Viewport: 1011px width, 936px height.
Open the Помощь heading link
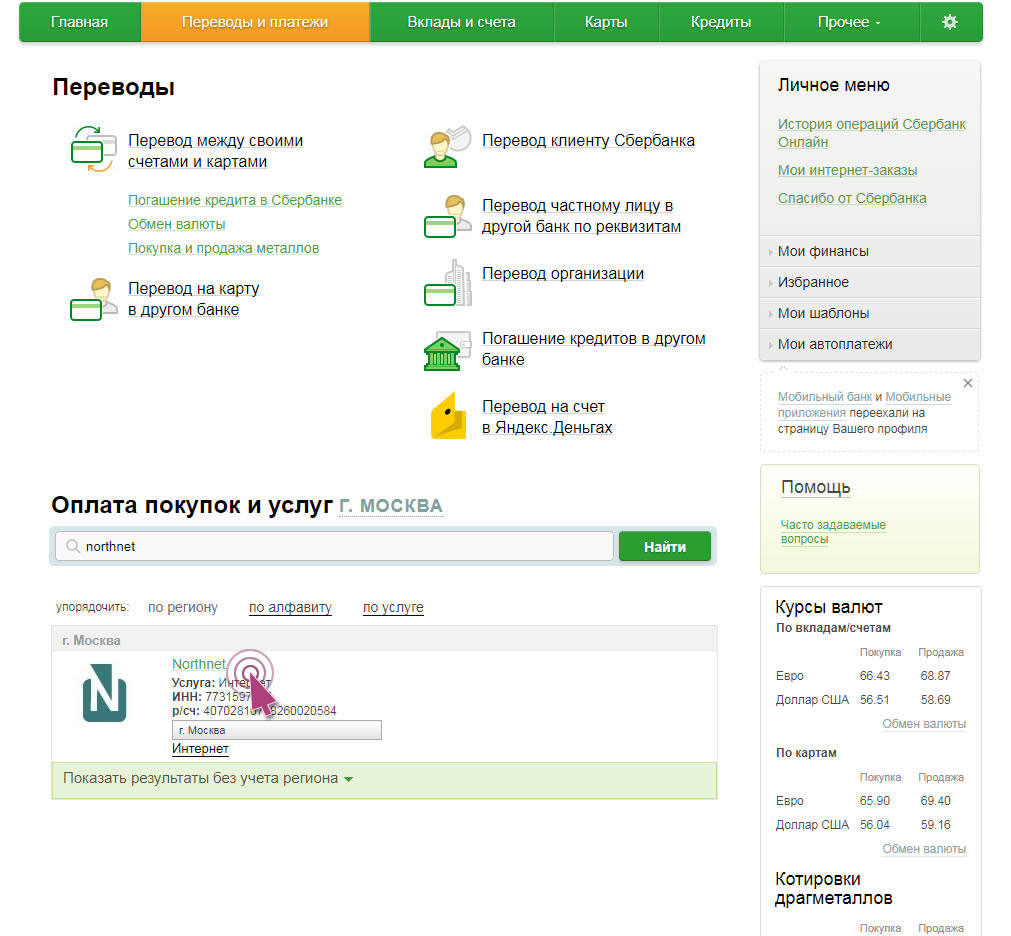click(816, 487)
